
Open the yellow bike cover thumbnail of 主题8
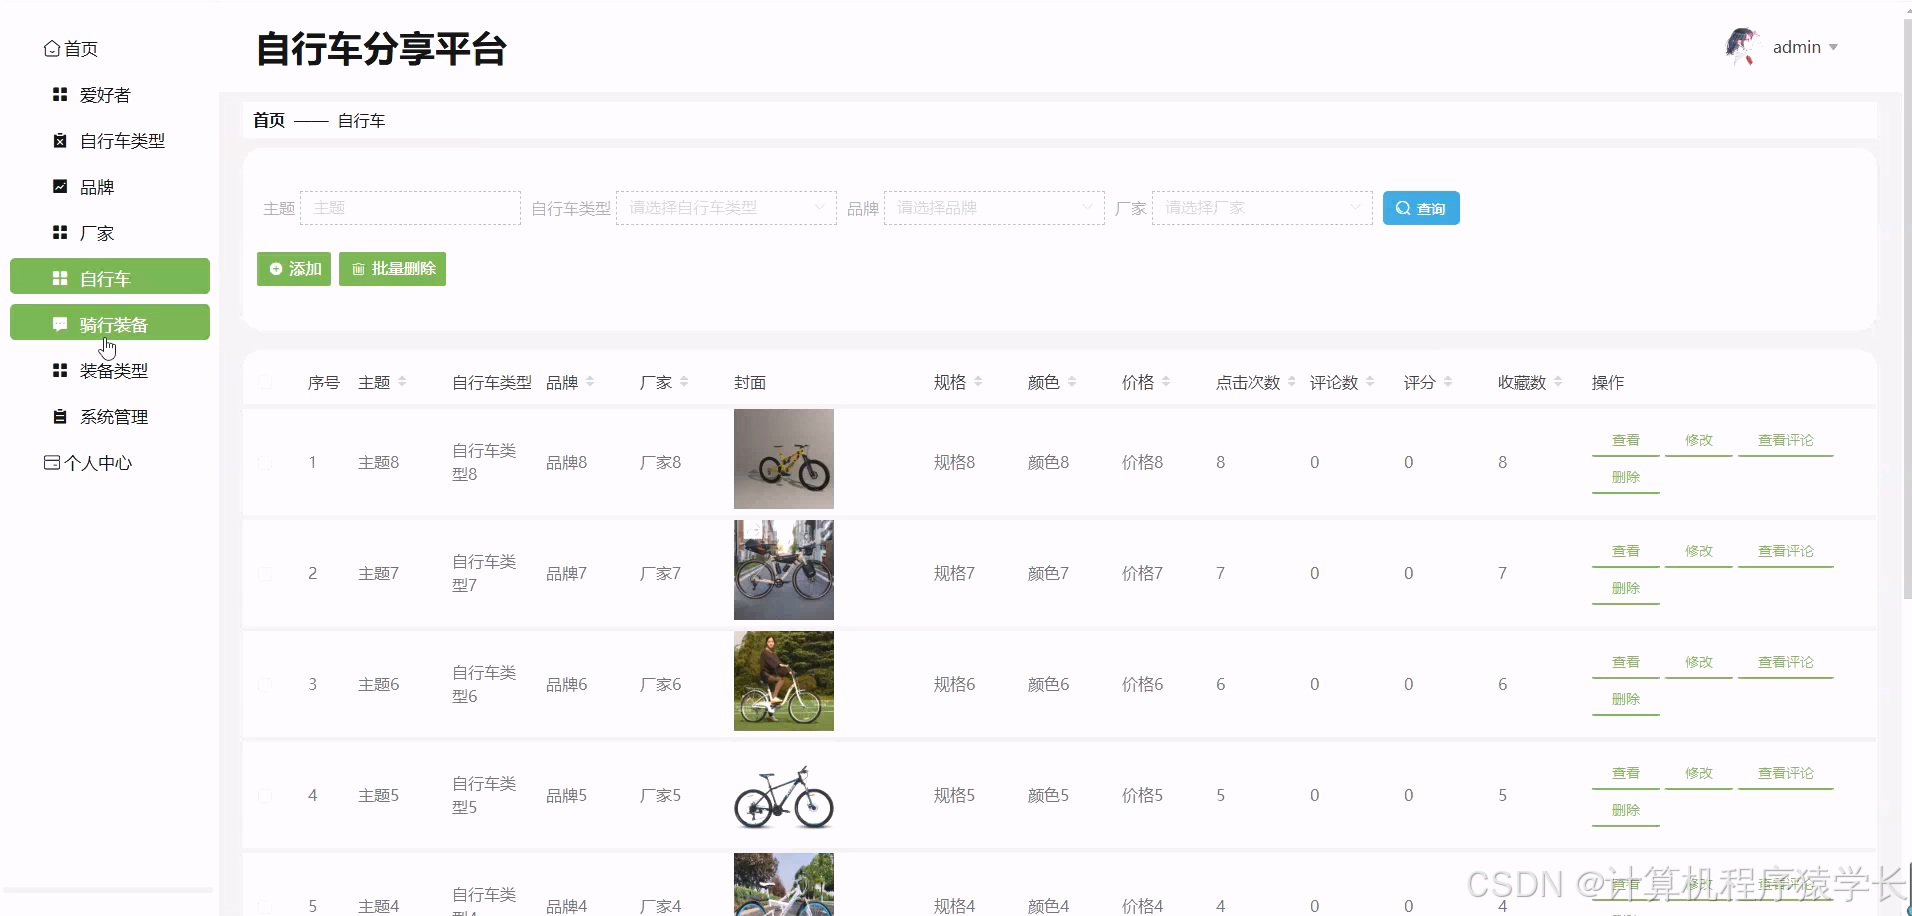click(784, 459)
